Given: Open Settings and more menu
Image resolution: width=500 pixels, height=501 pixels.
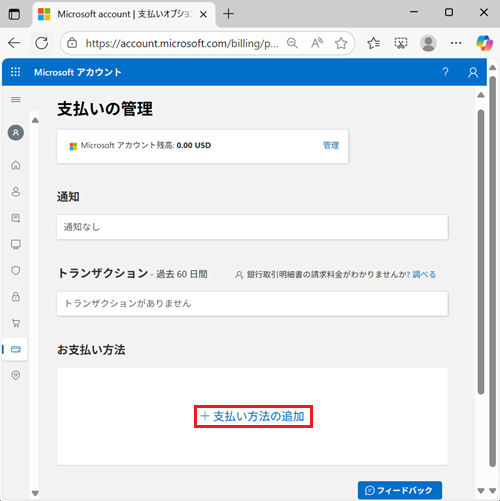Looking at the screenshot, I should 456,43.
